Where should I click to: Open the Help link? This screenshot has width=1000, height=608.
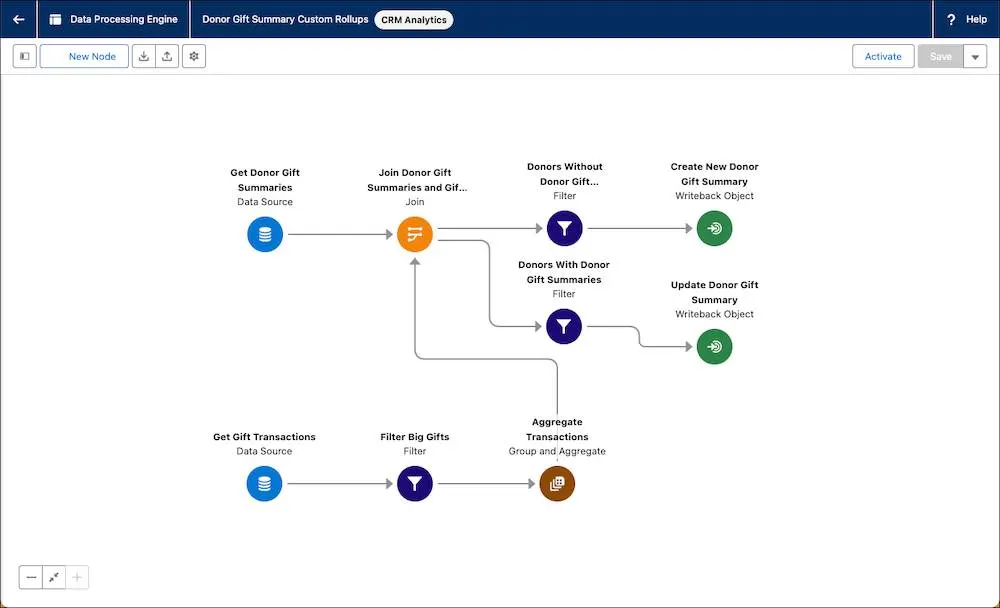976,19
